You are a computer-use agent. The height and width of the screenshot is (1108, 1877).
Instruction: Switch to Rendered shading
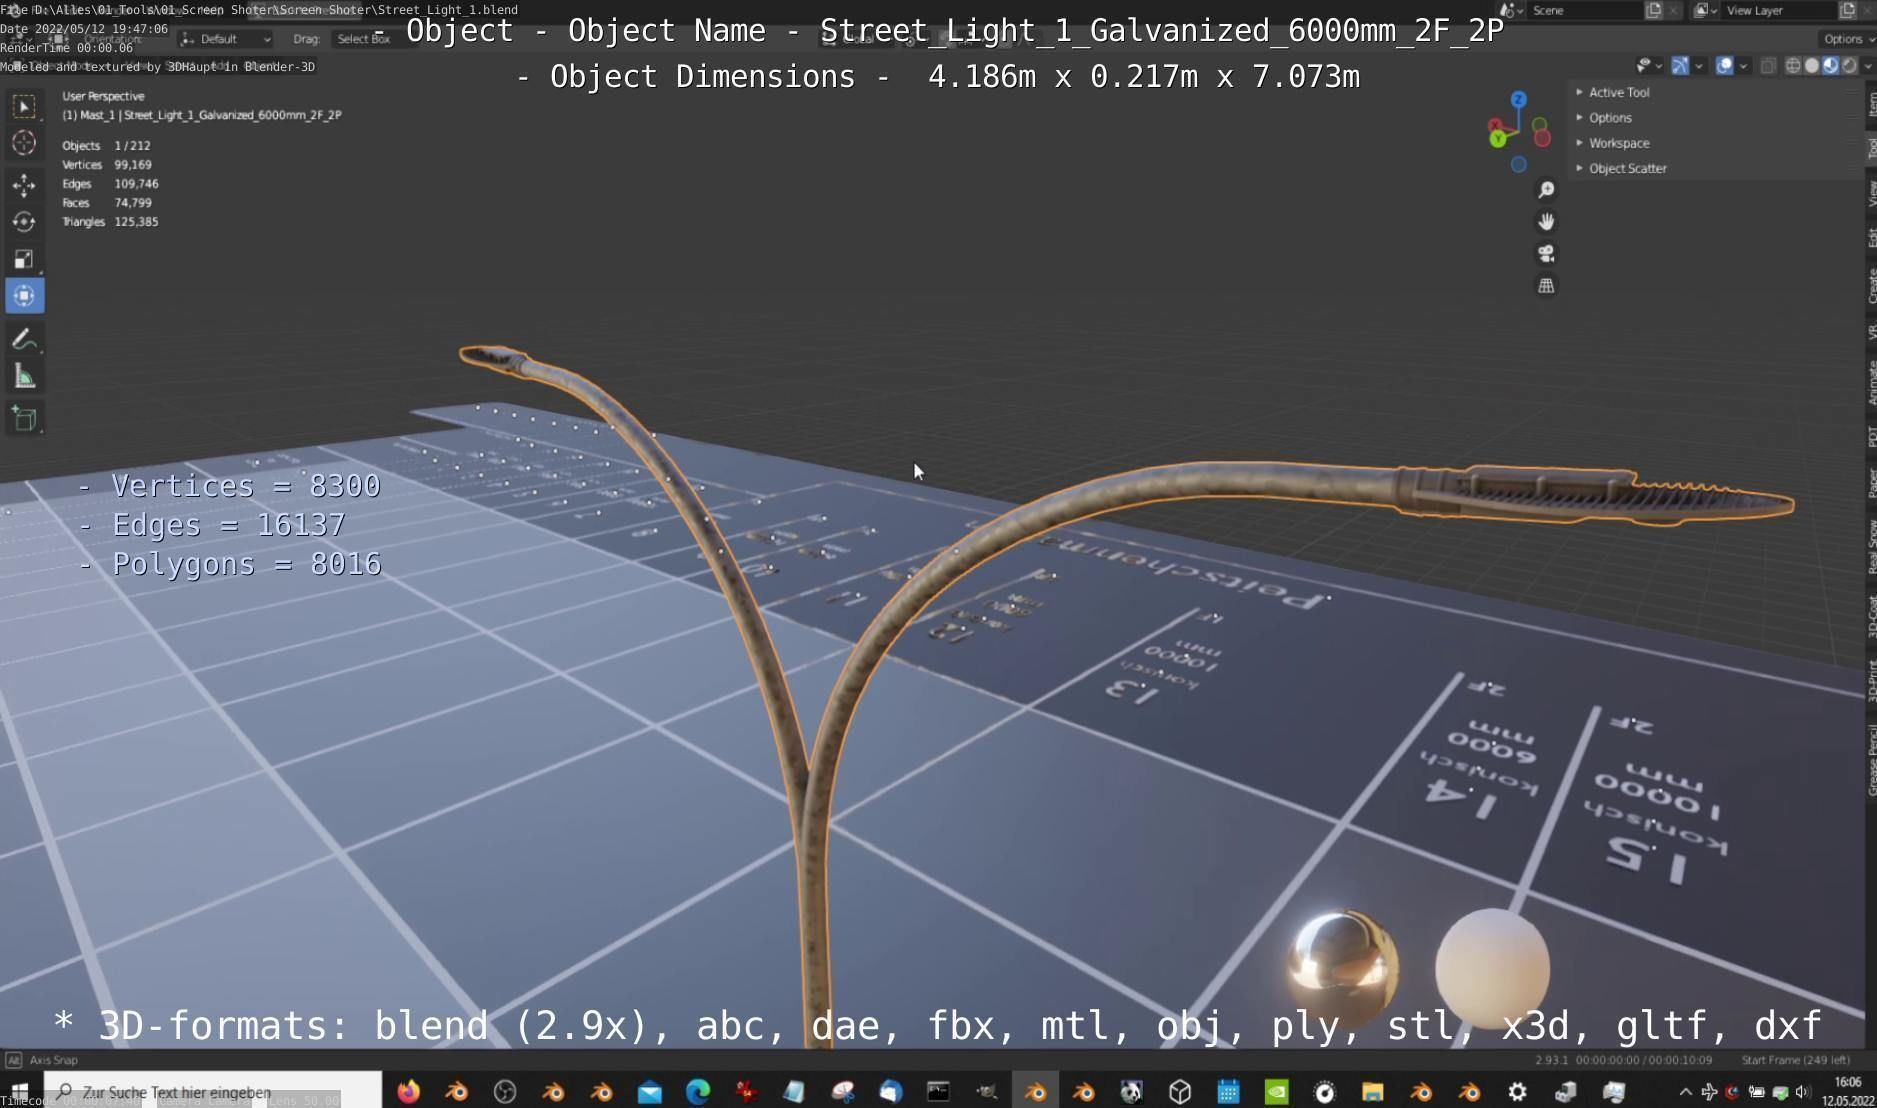point(1850,66)
